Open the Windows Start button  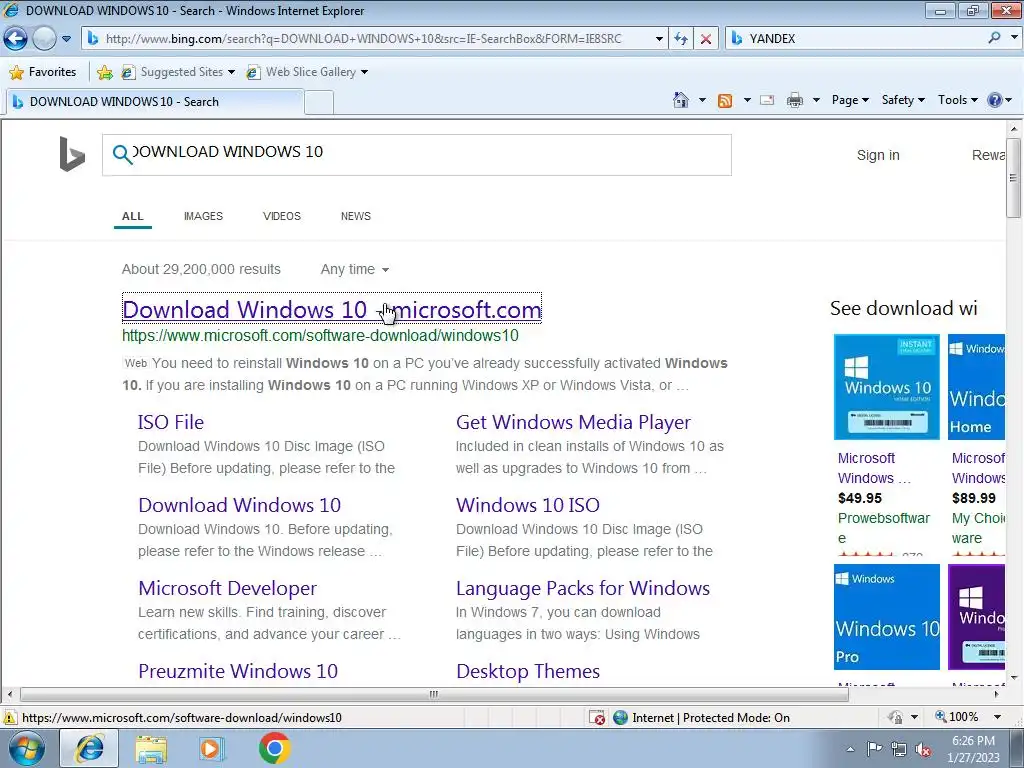click(x=27, y=748)
